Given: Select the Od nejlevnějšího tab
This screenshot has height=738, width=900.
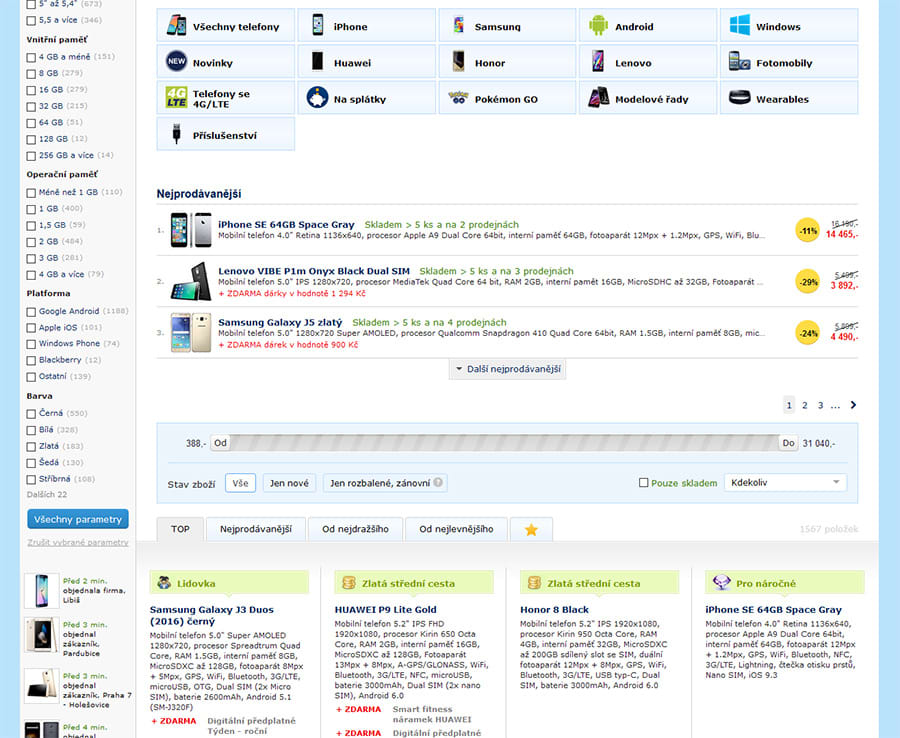Looking at the screenshot, I should point(456,529).
